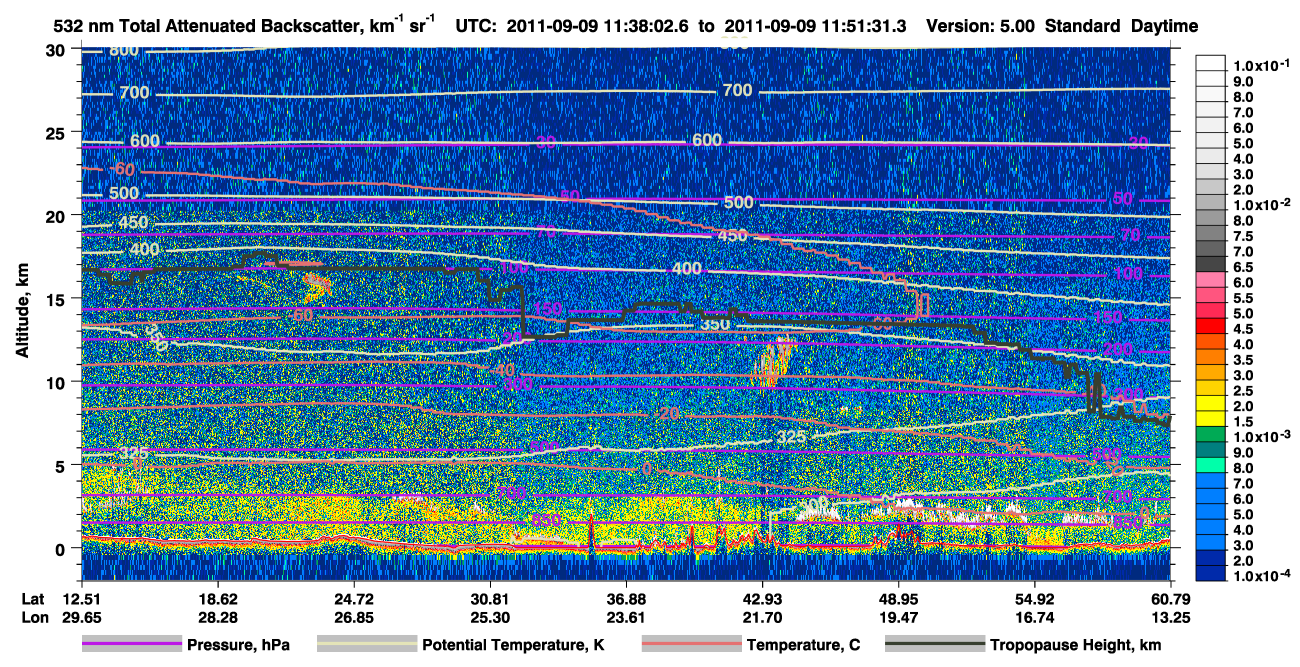The height and width of the screenshot is (667, 1300).
Task: Click the salmon line sample beside Temperature legend
Action: 691,645
